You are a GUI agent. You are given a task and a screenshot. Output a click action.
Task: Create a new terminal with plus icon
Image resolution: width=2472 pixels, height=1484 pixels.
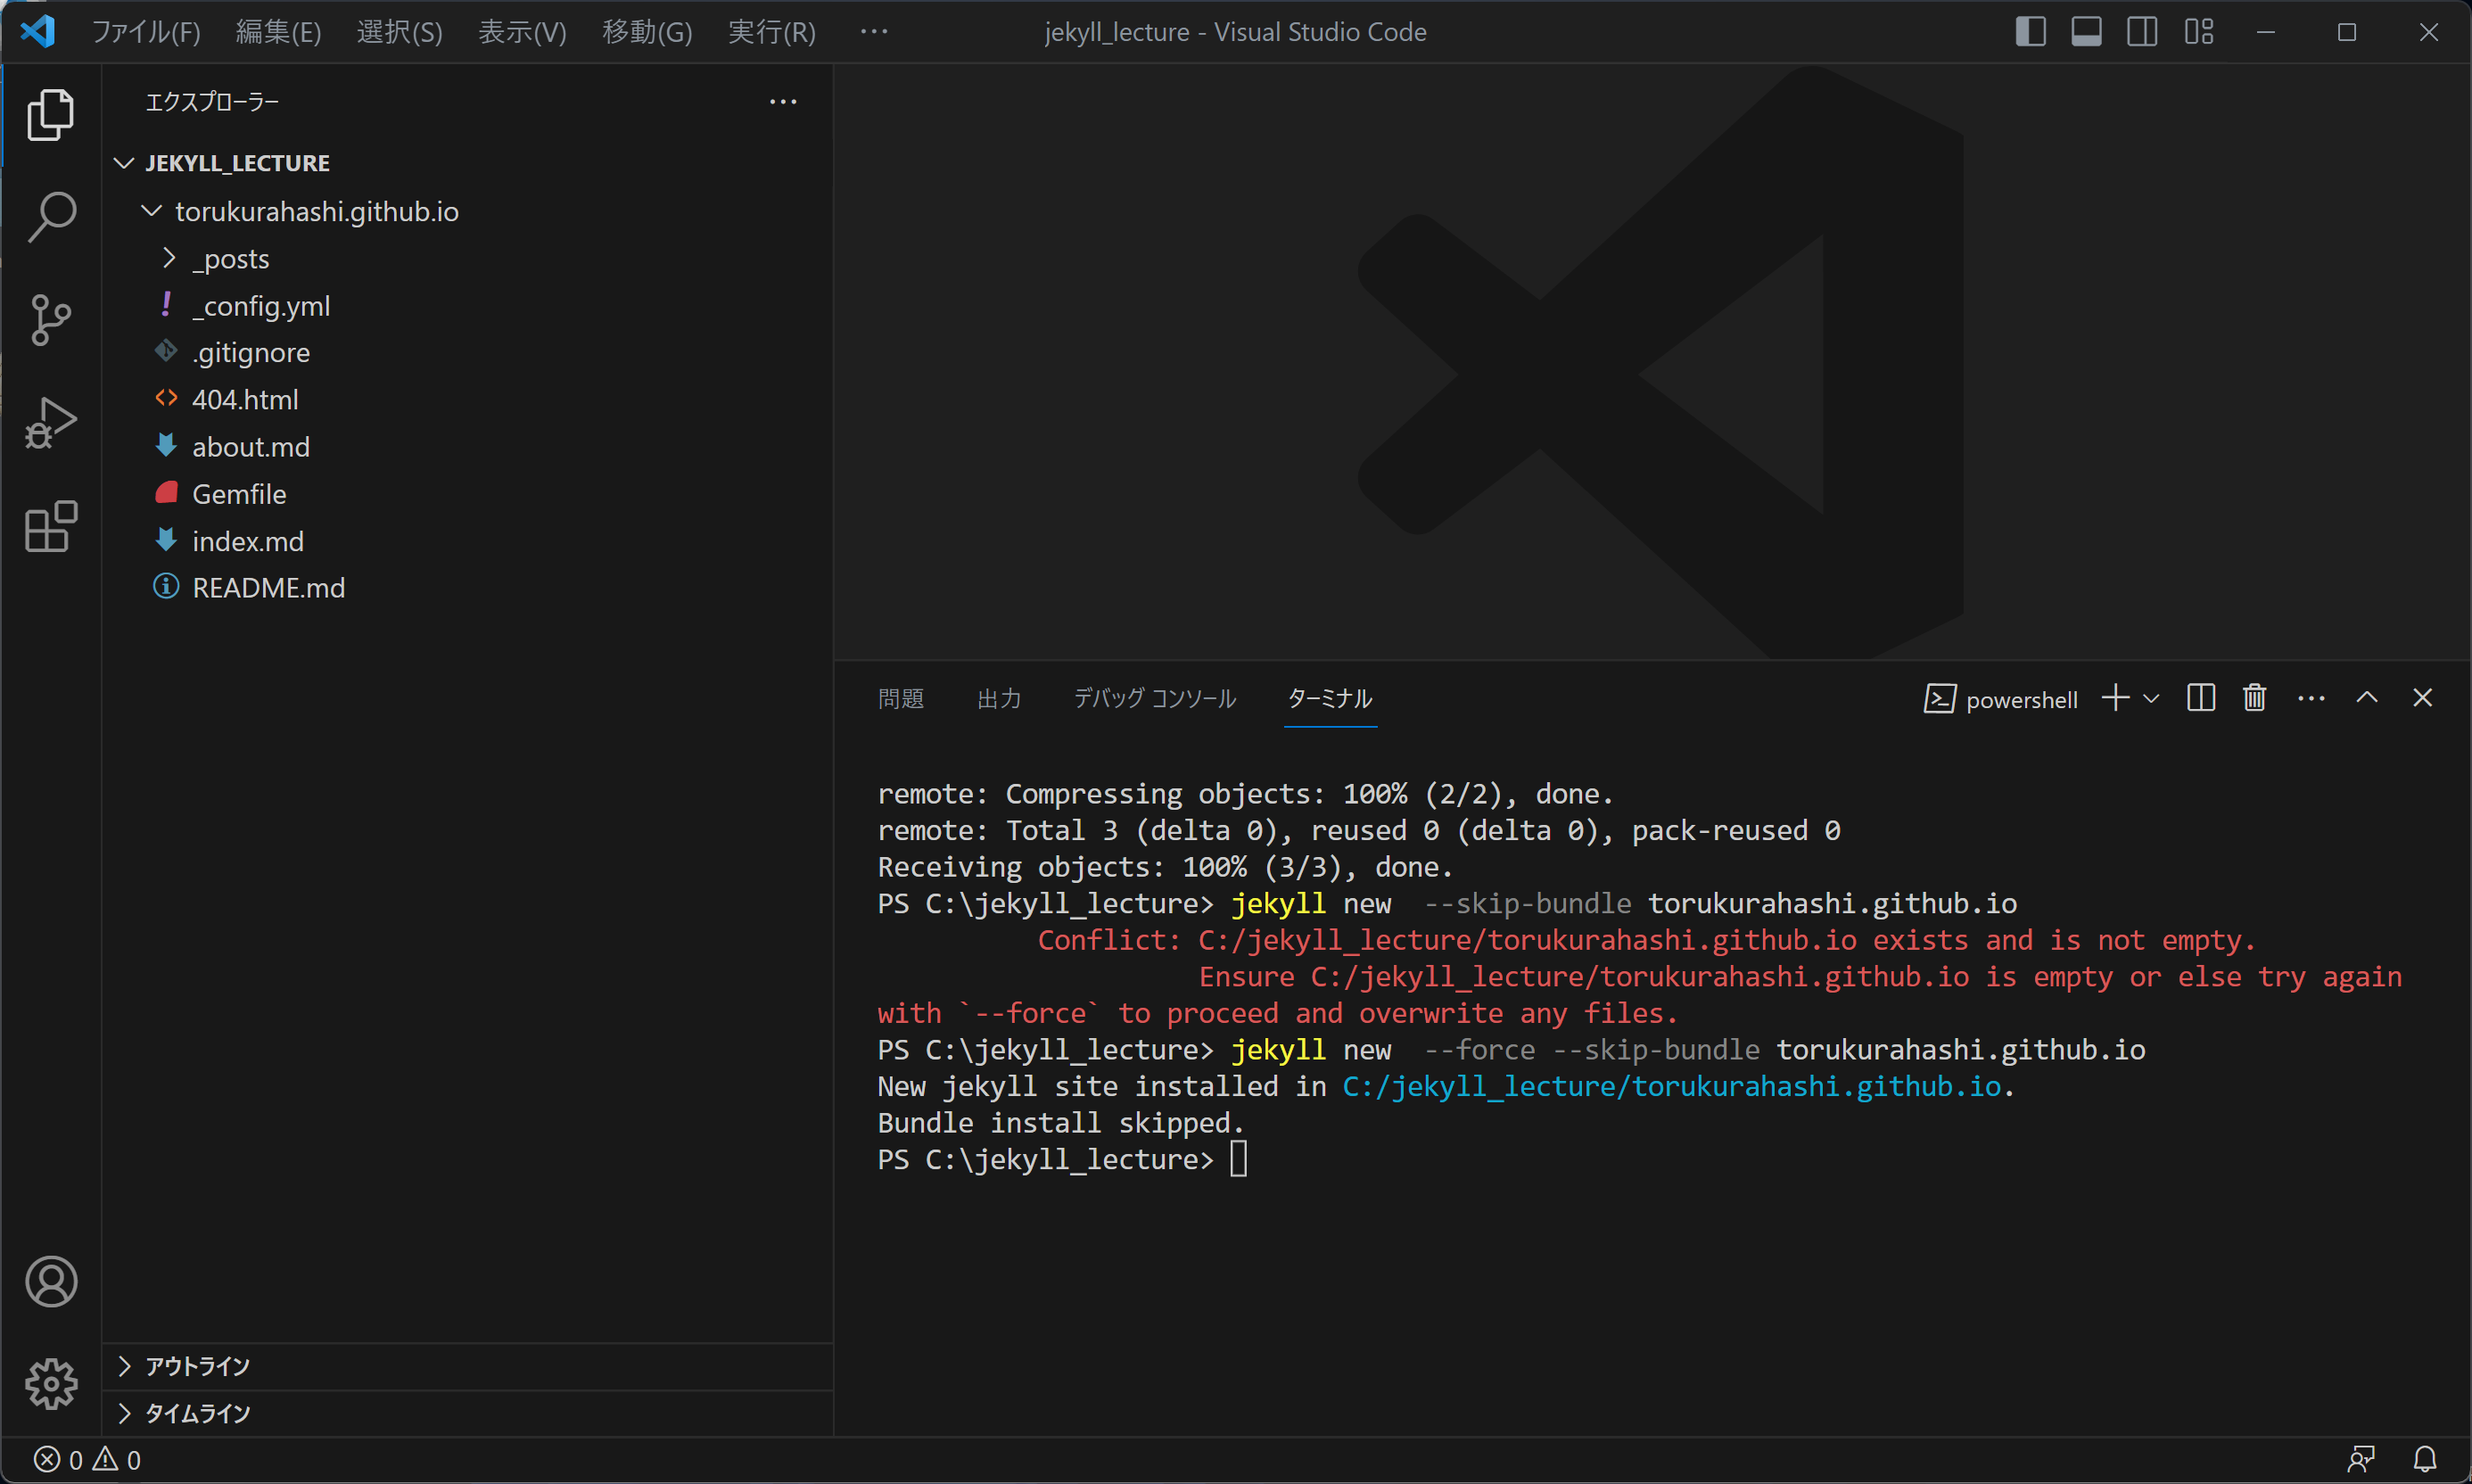click(x=2115, y=698)
